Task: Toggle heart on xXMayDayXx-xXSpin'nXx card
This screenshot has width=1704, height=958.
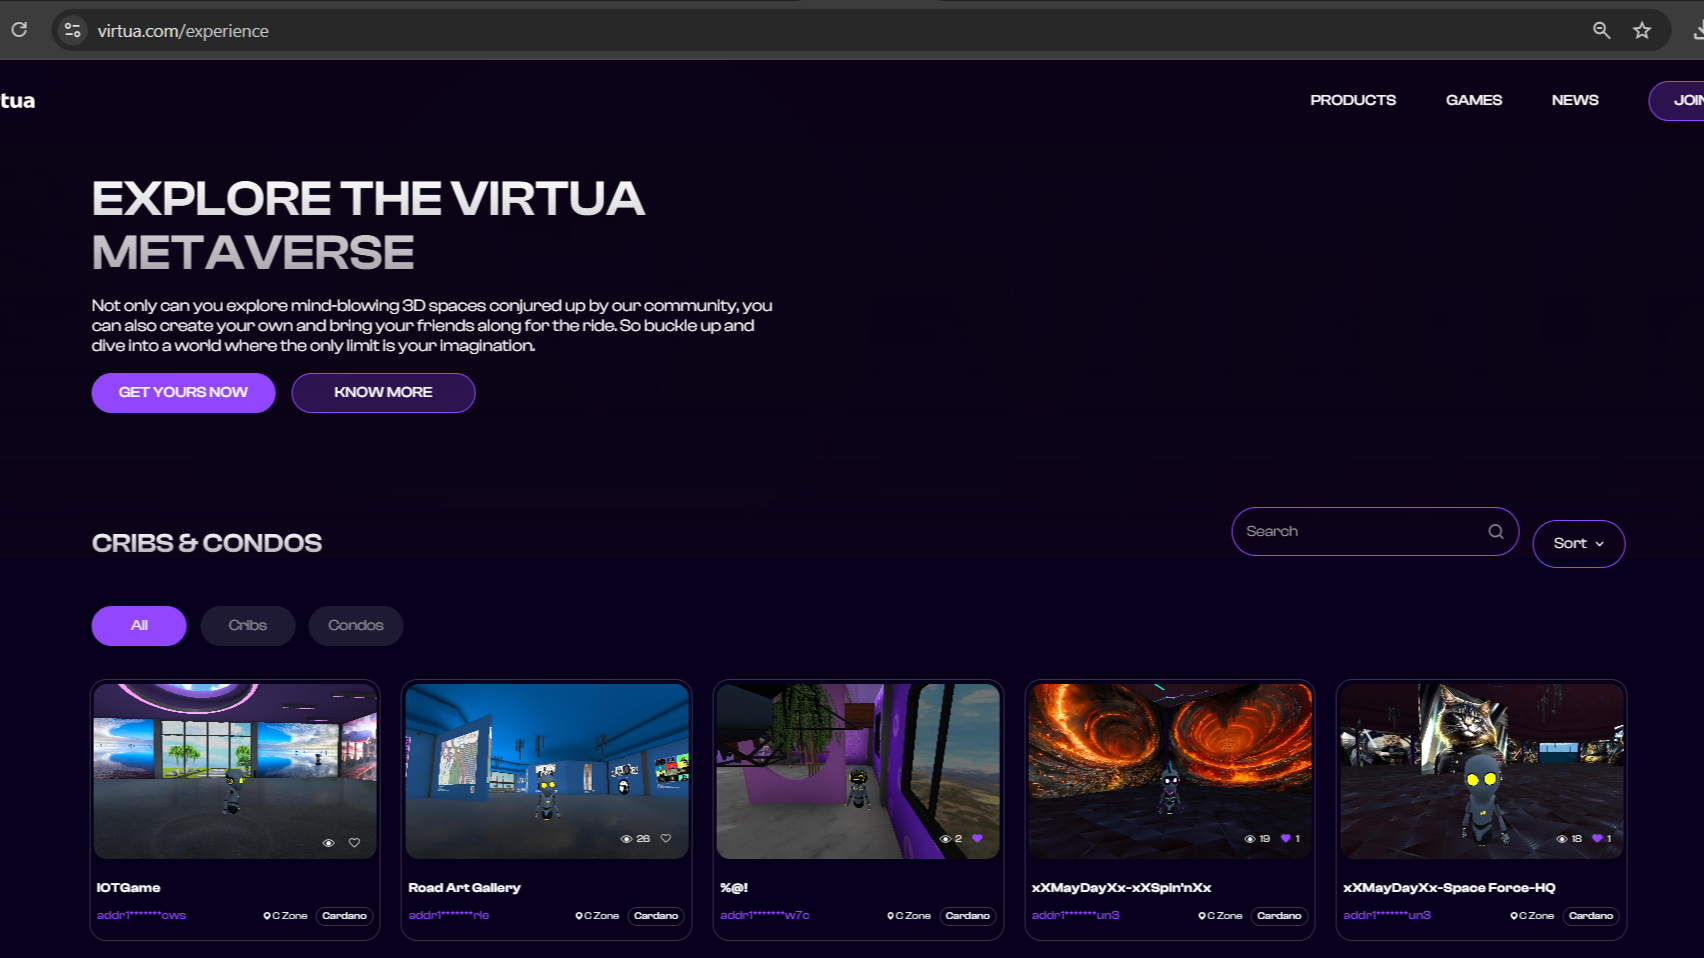Action: pyautogui.click(x=1286, y=839)
